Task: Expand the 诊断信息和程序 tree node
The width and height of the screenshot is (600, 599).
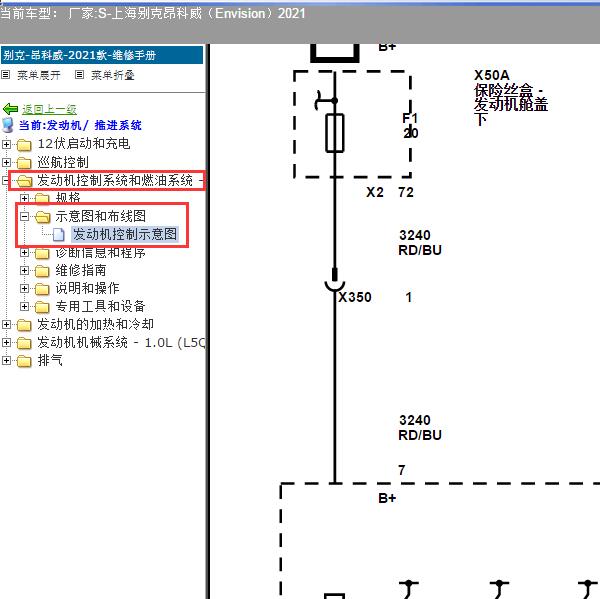Action: click(x=24, y=253)
